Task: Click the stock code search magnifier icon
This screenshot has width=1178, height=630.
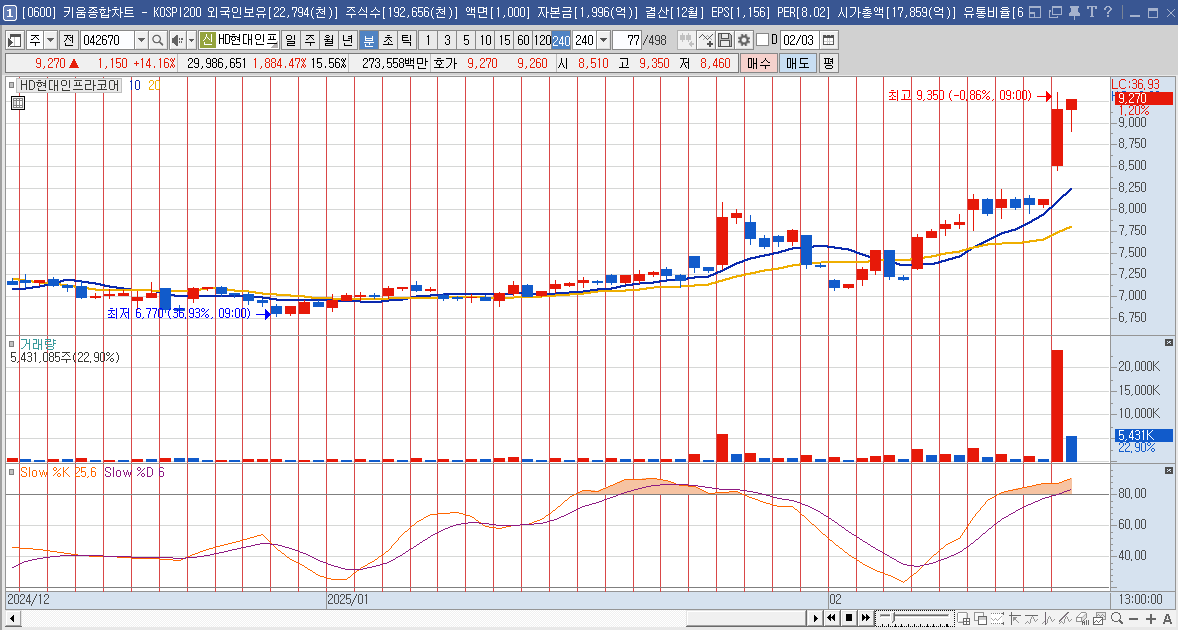Action: pos(157,40)
